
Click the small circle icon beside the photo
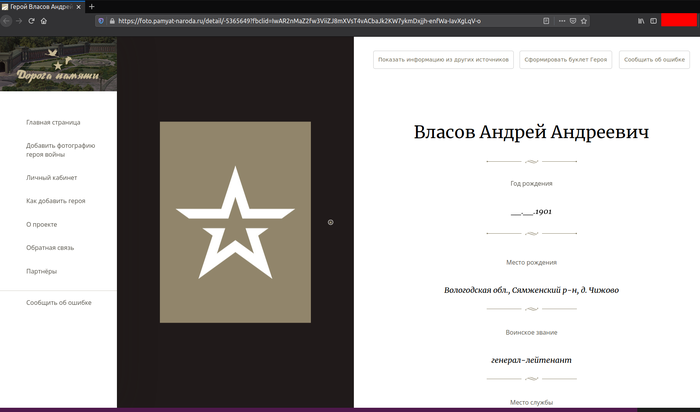(331, 222)
